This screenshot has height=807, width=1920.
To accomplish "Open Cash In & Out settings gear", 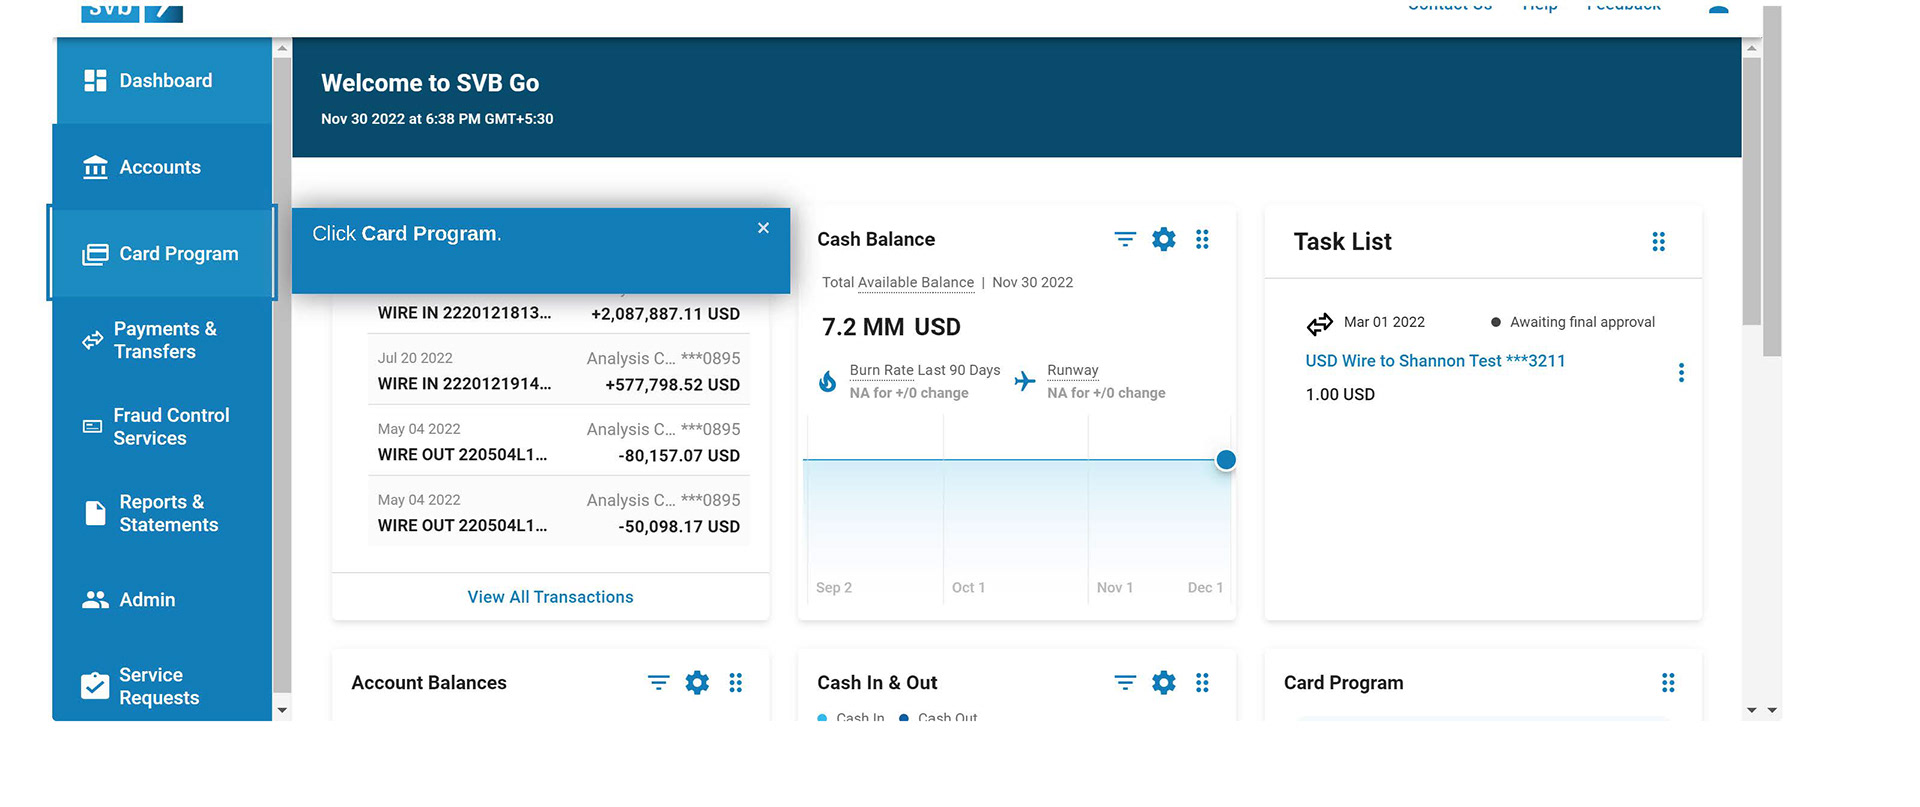I will coord(1164,682).
